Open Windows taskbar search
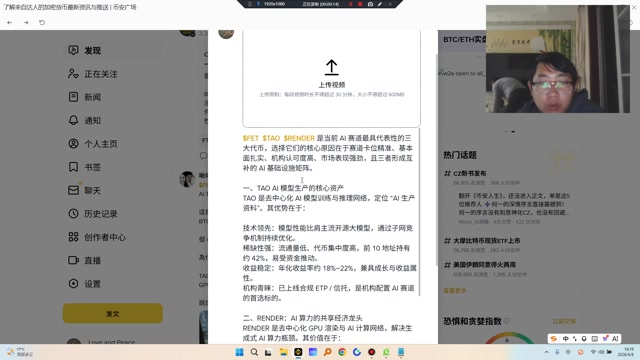Viewport: 640px width, 360px height. point(254,352)
